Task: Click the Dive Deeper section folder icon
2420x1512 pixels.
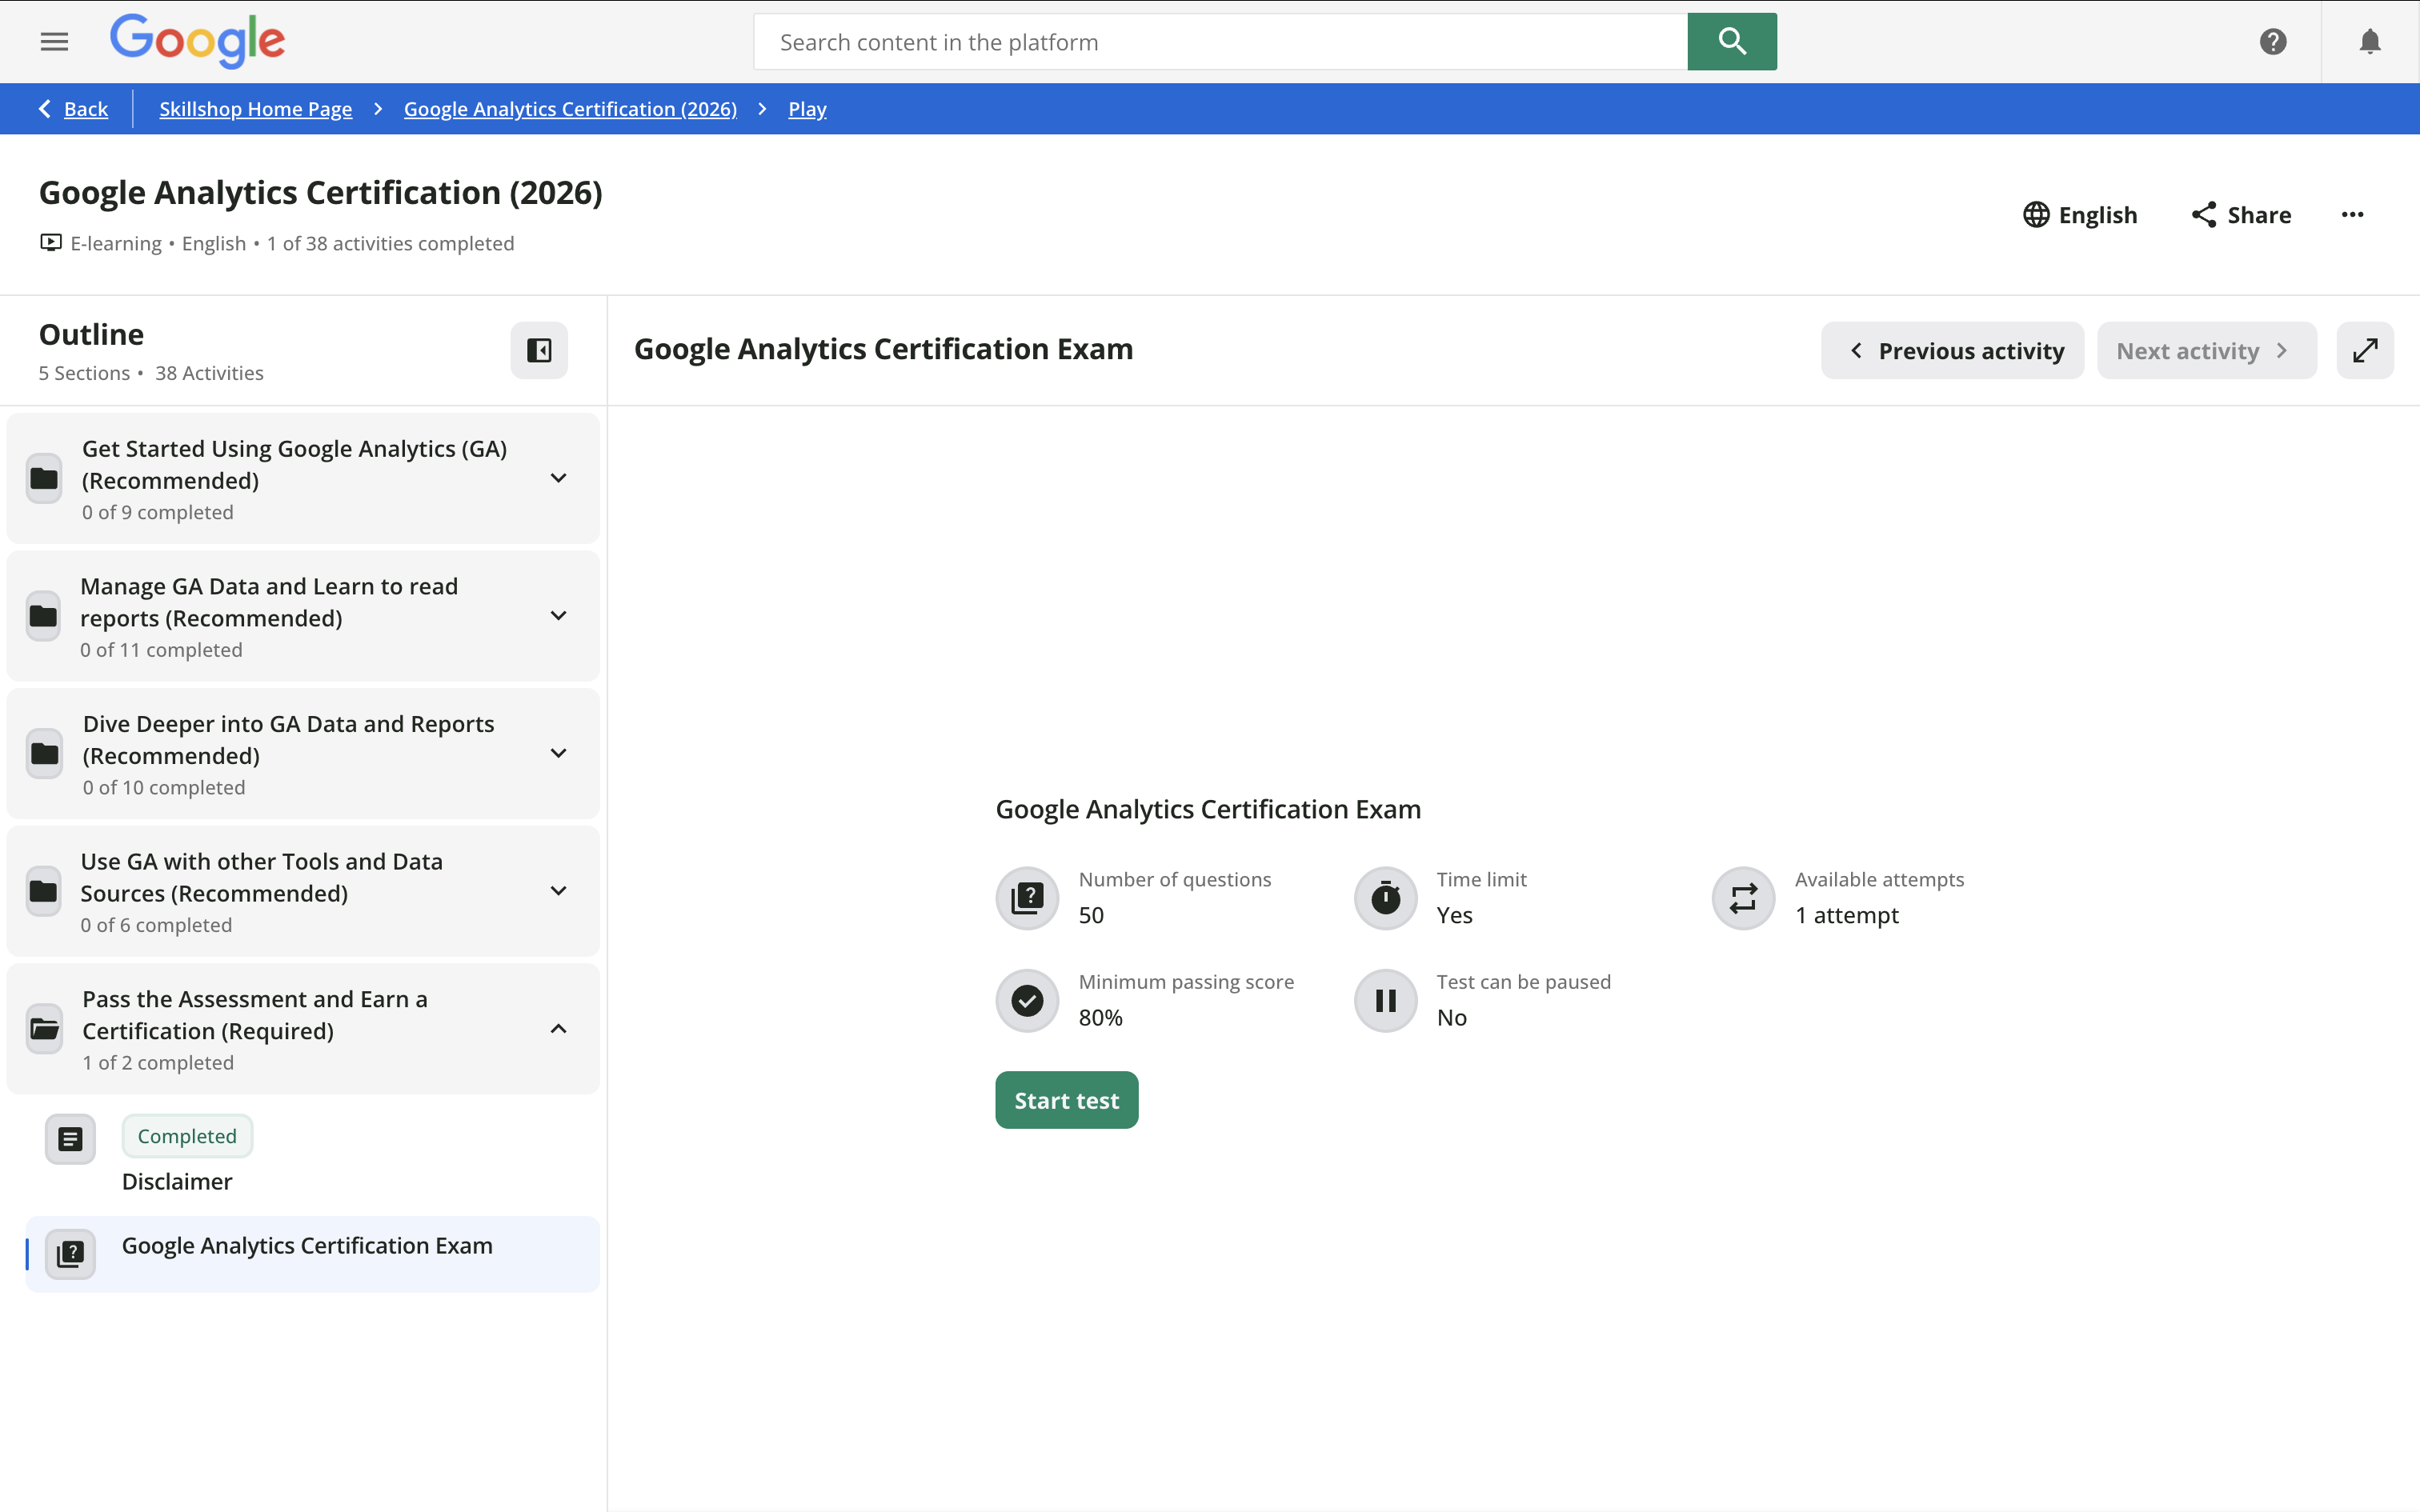Action: pos(44,753)
